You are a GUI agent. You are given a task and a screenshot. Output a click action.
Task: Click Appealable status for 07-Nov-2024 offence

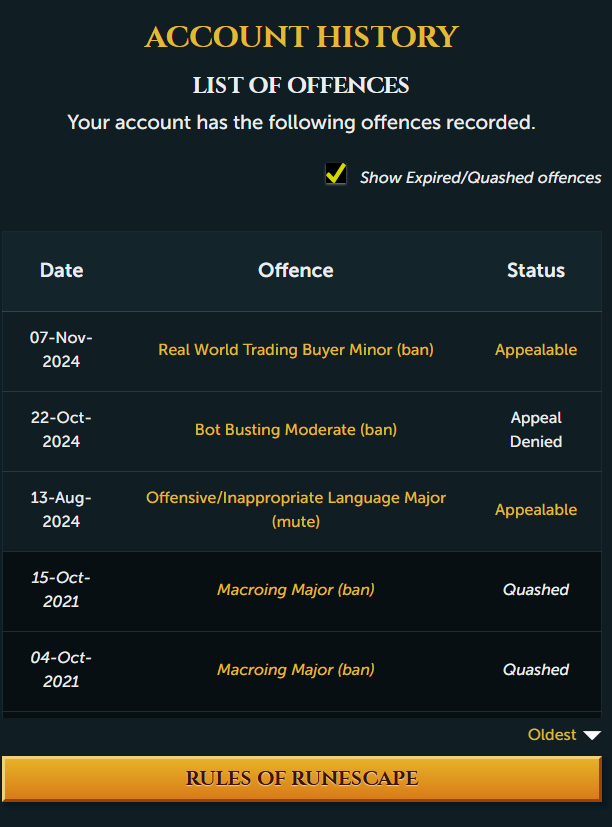[536, 350]
